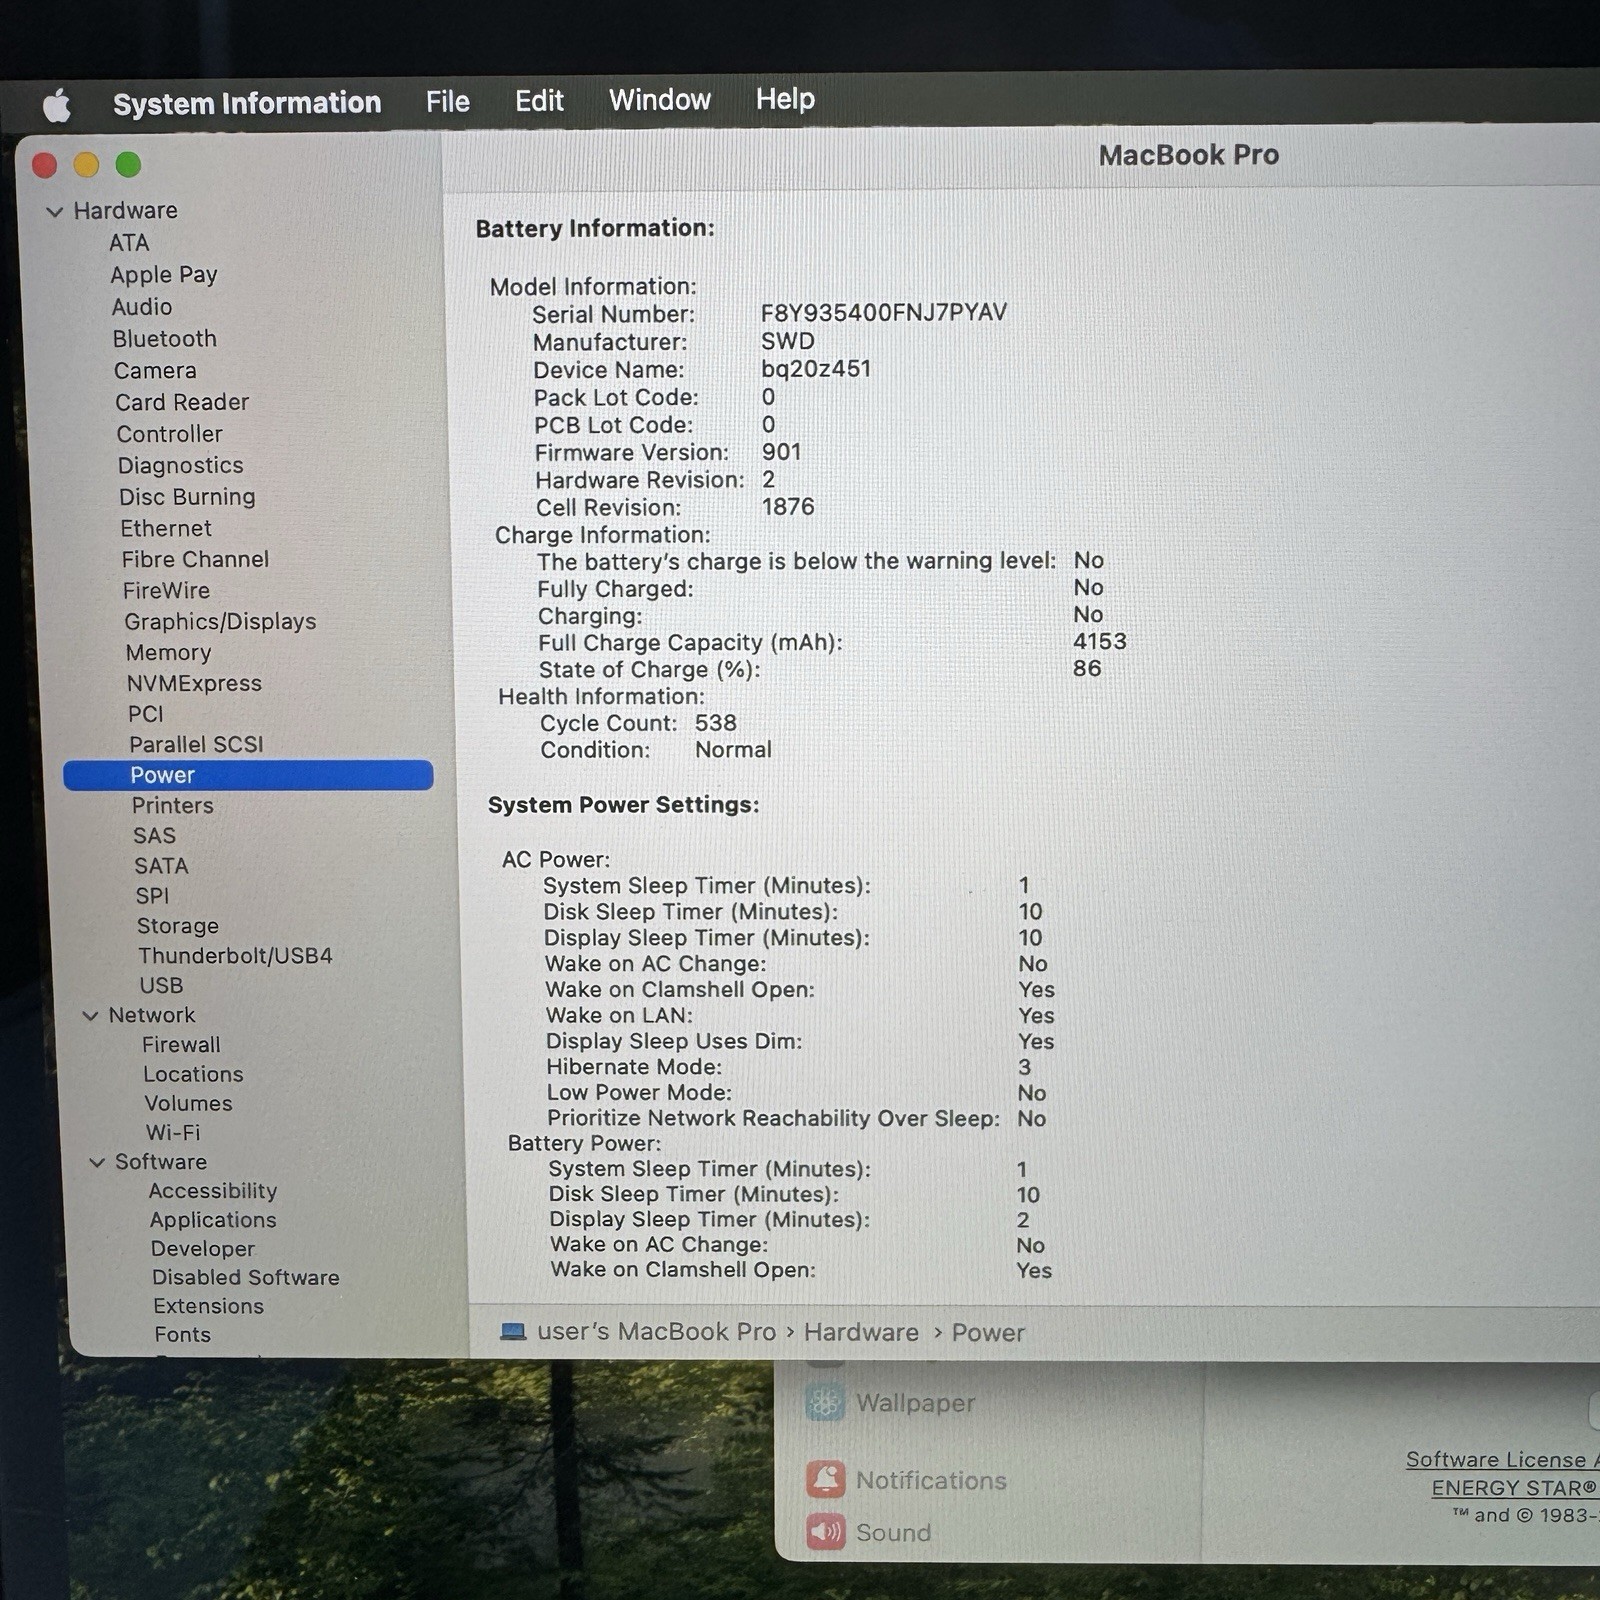
Task: Select ATA in the sidebar
Action: tap(129, 243)
